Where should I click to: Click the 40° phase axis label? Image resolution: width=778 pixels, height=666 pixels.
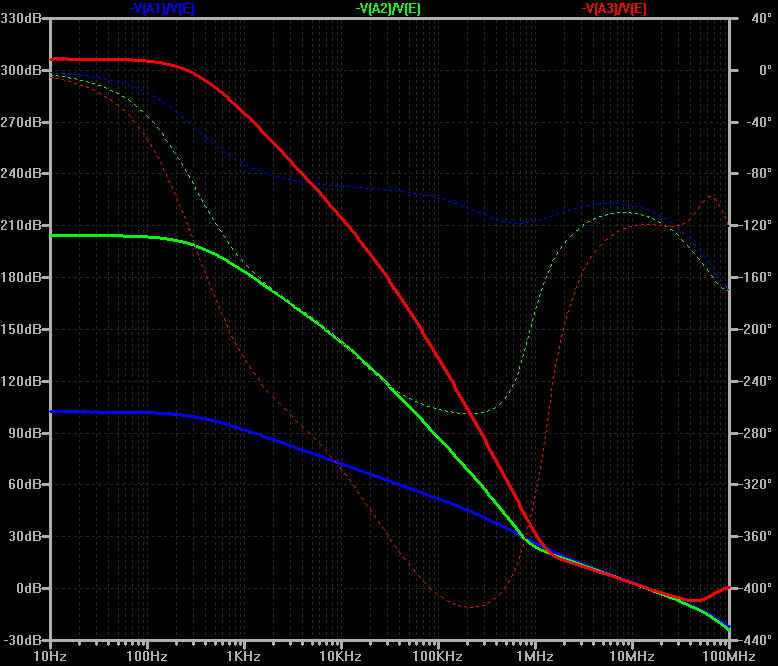762,18
